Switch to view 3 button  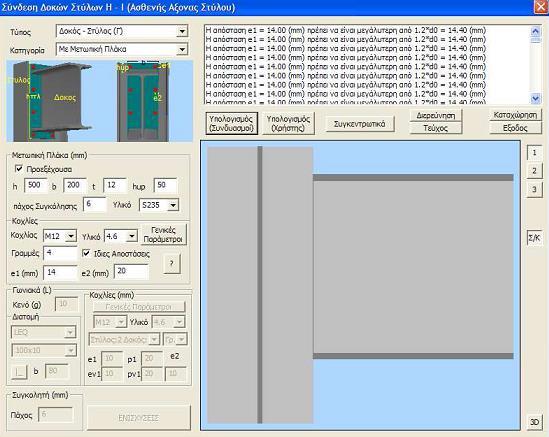(x=534, y=189)
